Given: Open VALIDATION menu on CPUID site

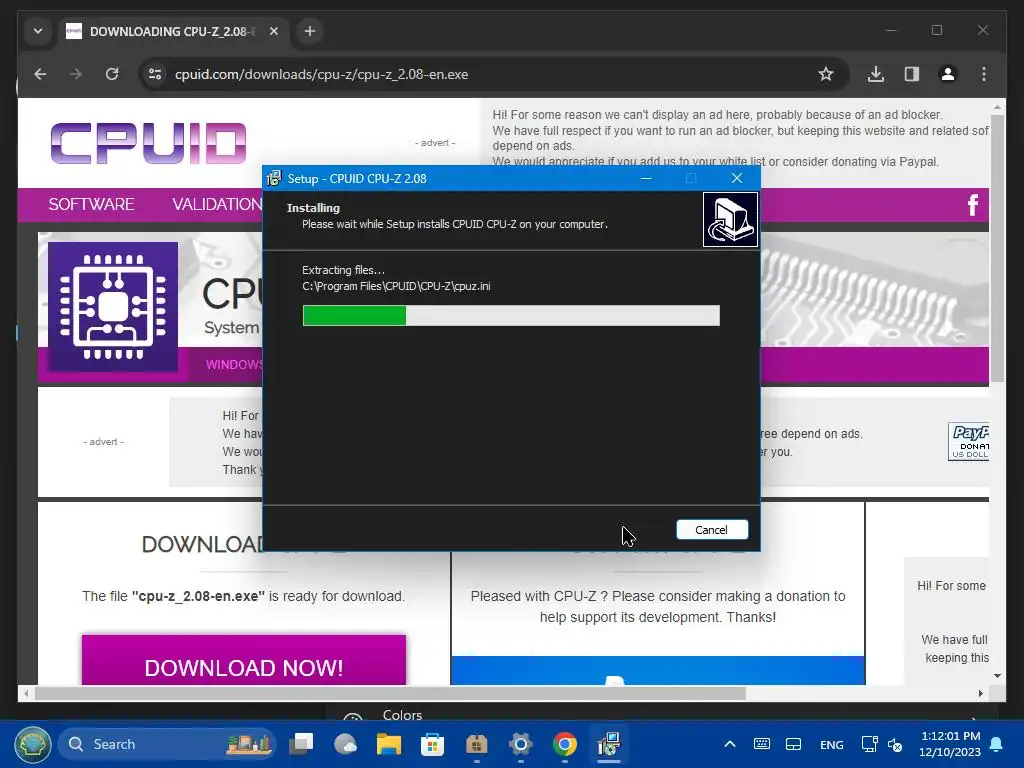Looking at the screenshot, I should [x=217, y=204].
